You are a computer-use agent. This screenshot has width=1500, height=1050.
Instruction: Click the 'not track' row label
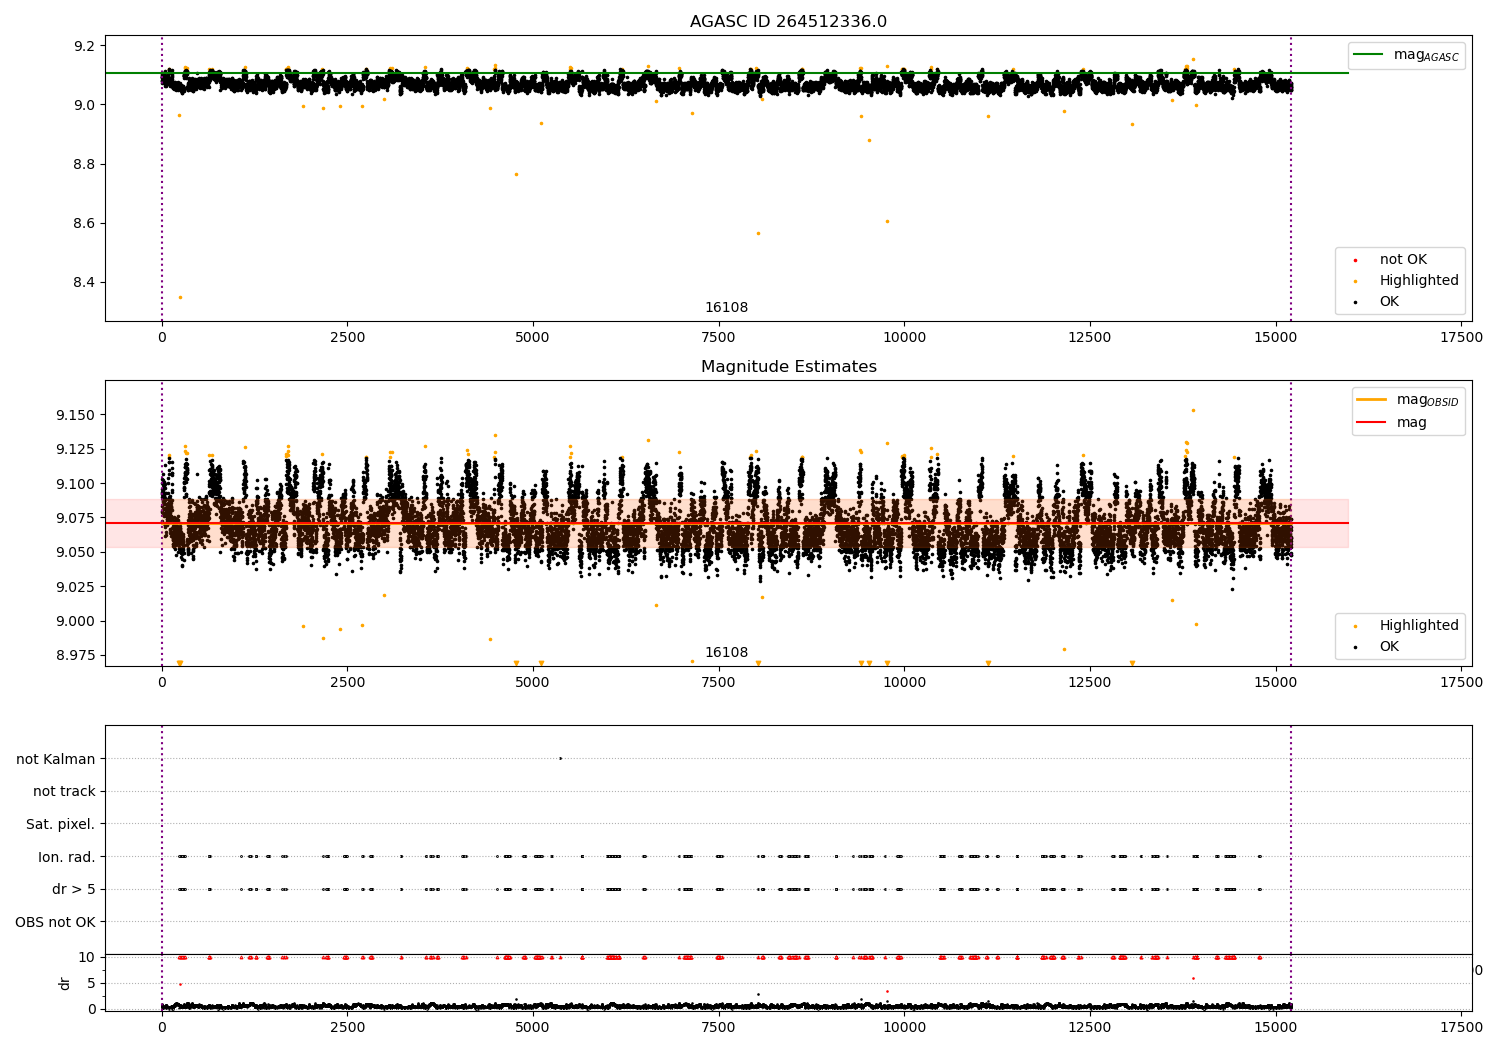(x=64, y=791)
